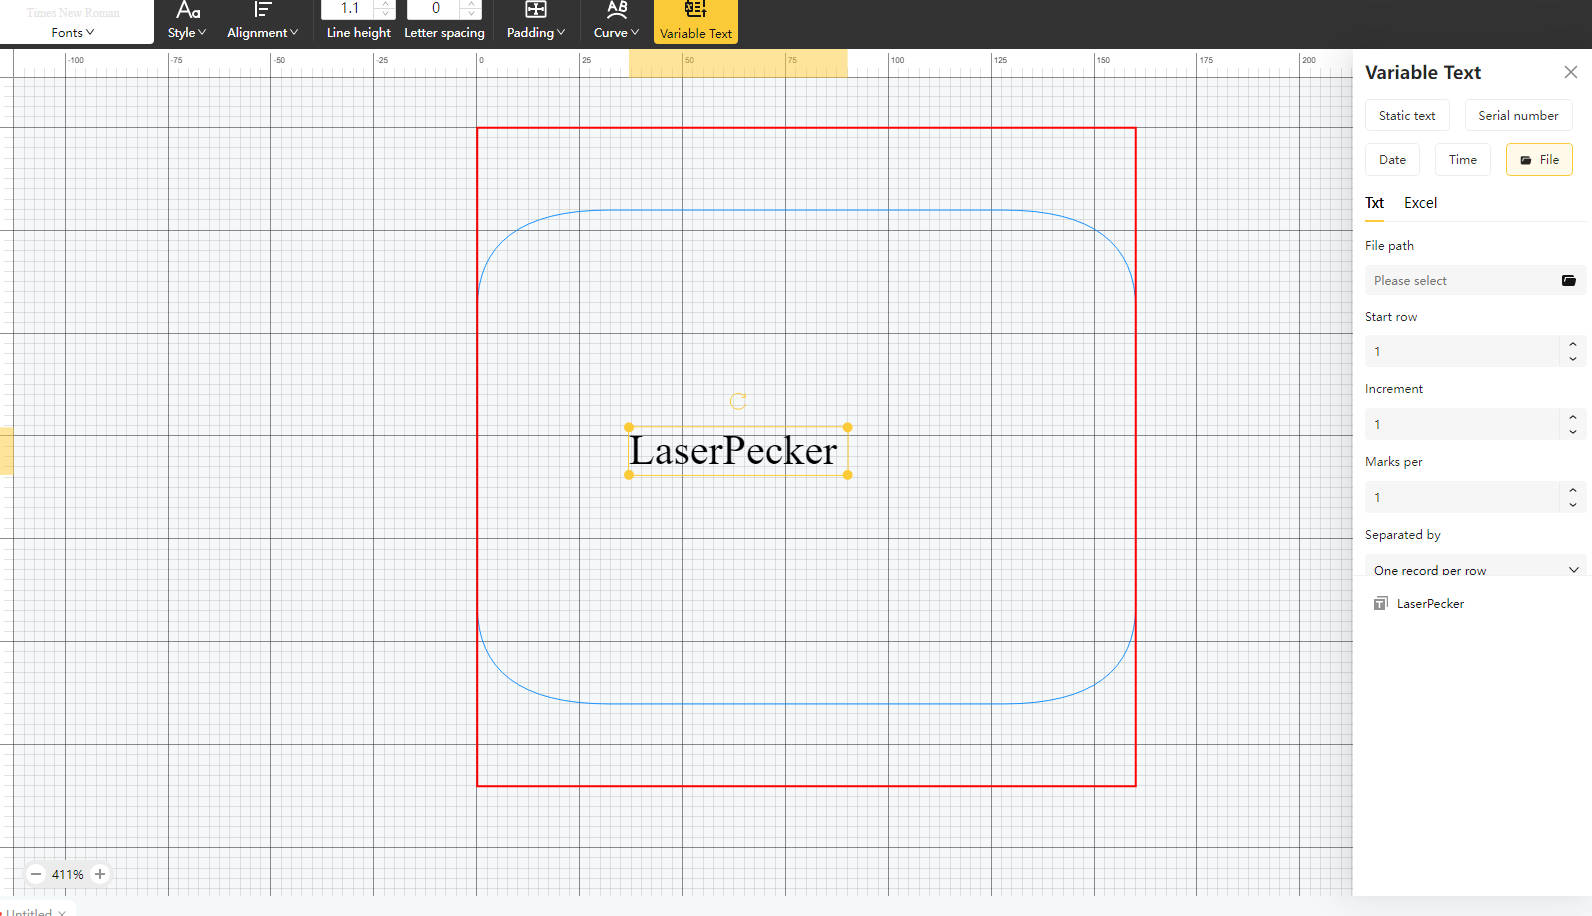Select the Serial number type
1592x916 pixels.
tap(1518, 115)
